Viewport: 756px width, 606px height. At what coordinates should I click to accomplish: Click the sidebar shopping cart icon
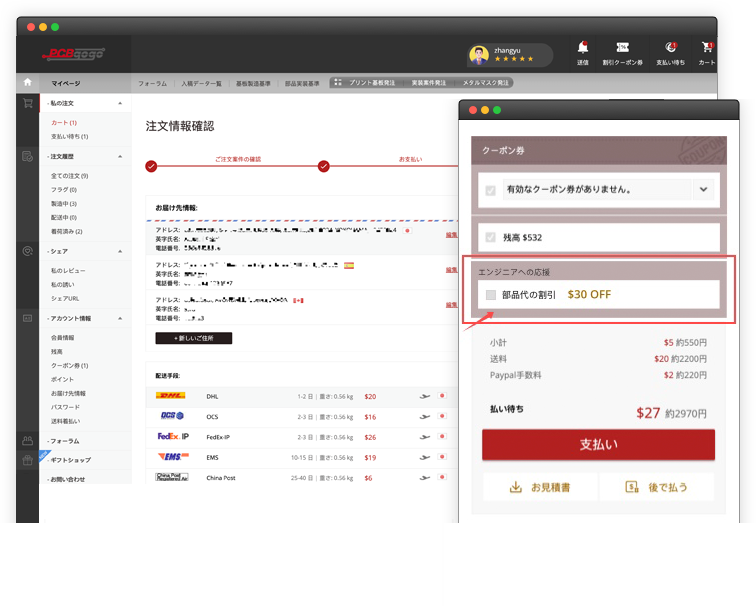27,103
